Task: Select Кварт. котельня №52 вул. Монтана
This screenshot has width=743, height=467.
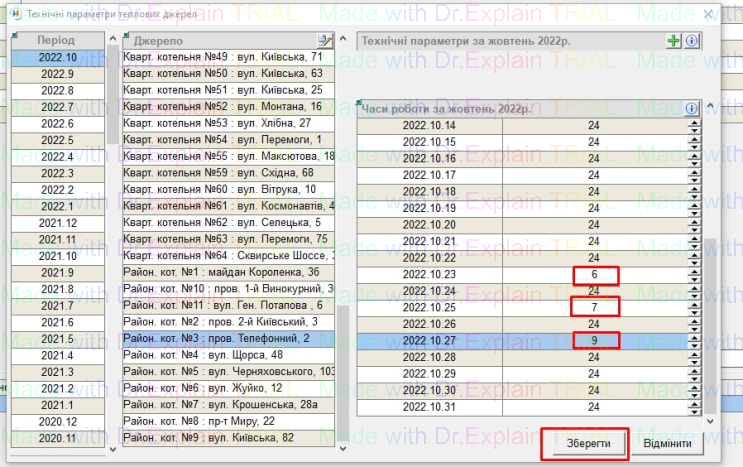Action: (228, 107)
